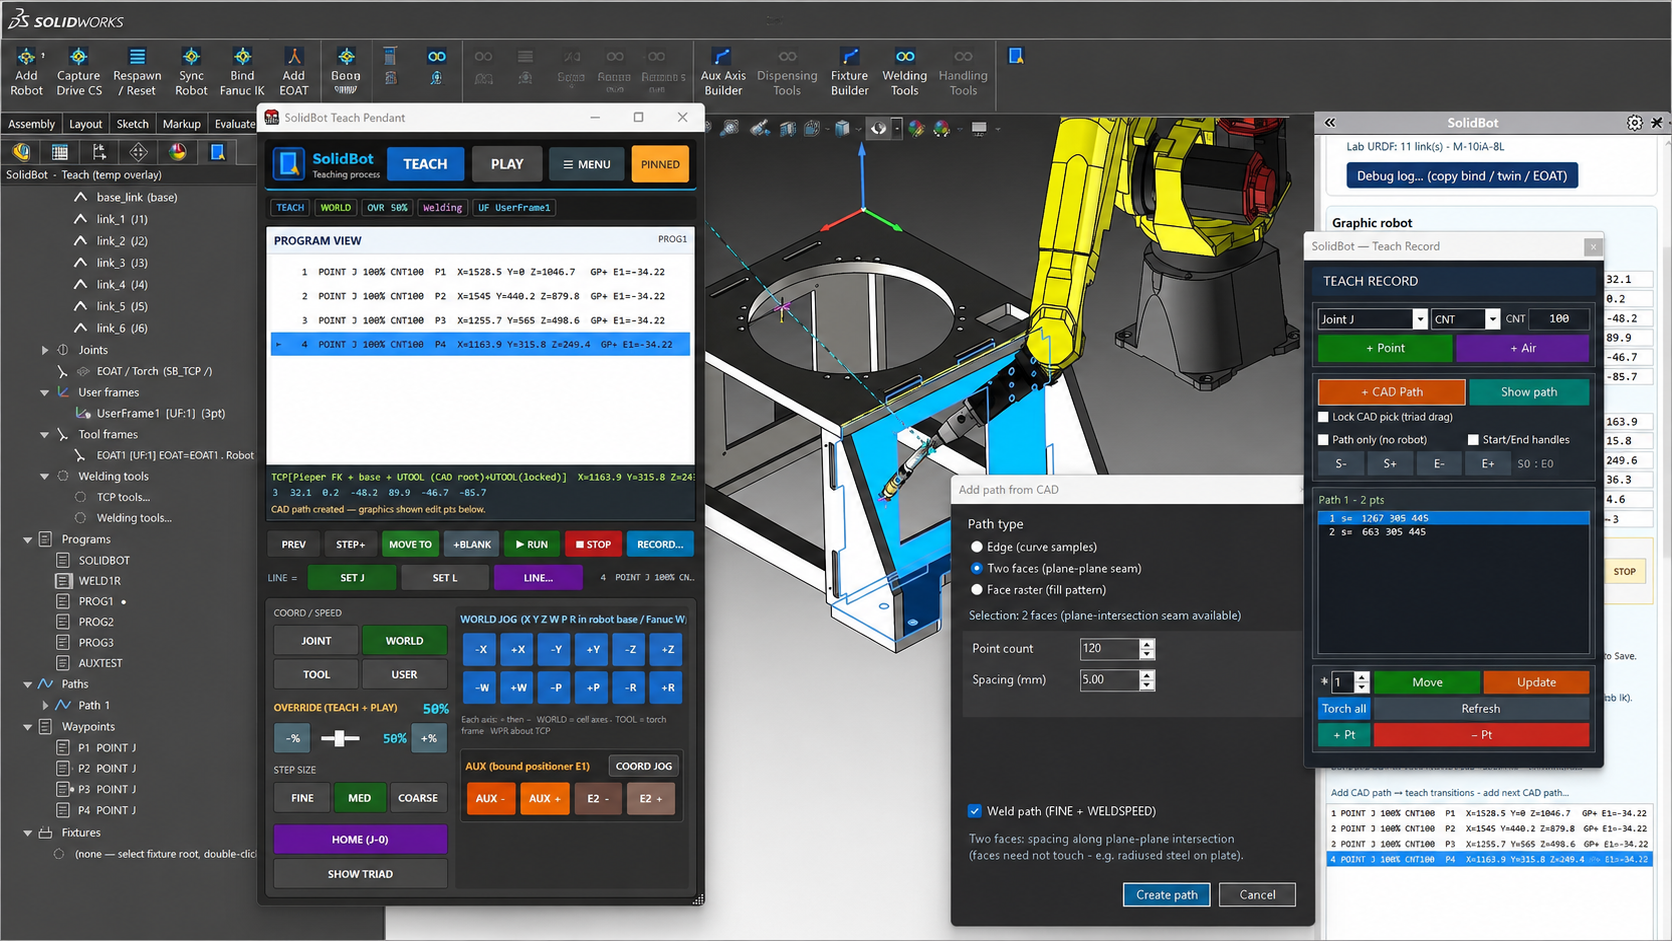Decrease override with the -% button
This screenshot has width=1672, height=941.
click(292, 738)
